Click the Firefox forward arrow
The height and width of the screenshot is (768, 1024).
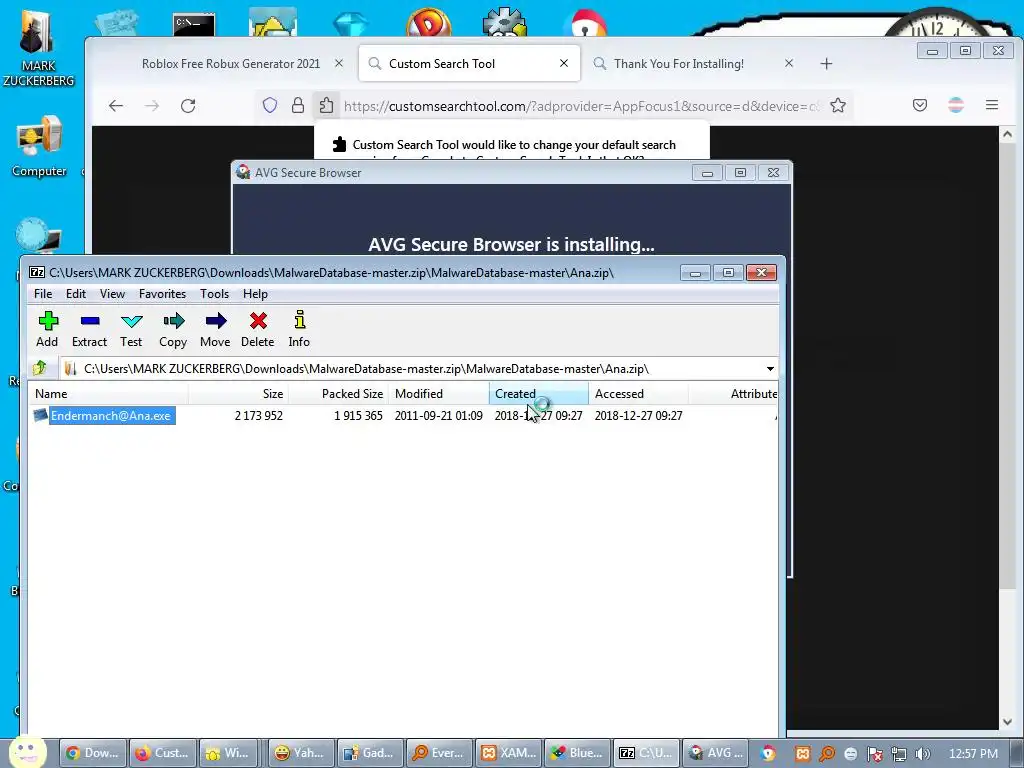[x=152, y=106]
